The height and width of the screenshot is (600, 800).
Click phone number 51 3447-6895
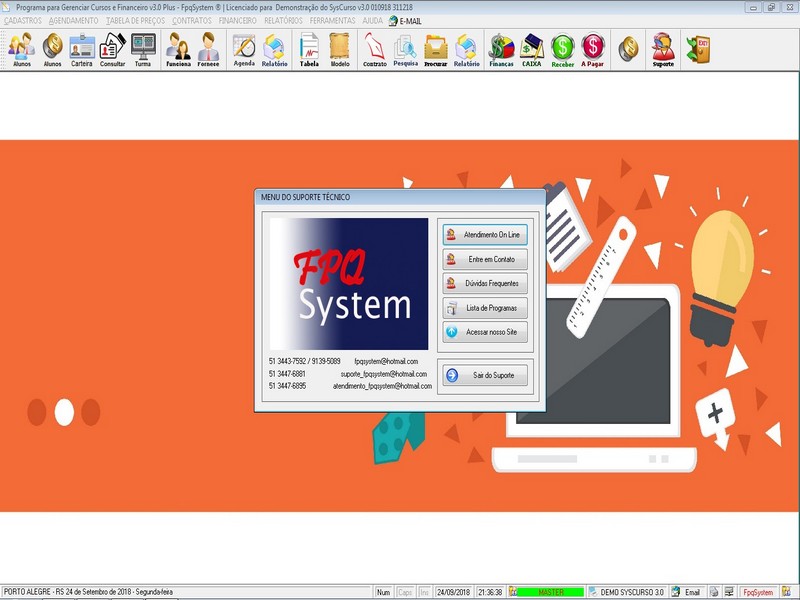pos(287,386)
